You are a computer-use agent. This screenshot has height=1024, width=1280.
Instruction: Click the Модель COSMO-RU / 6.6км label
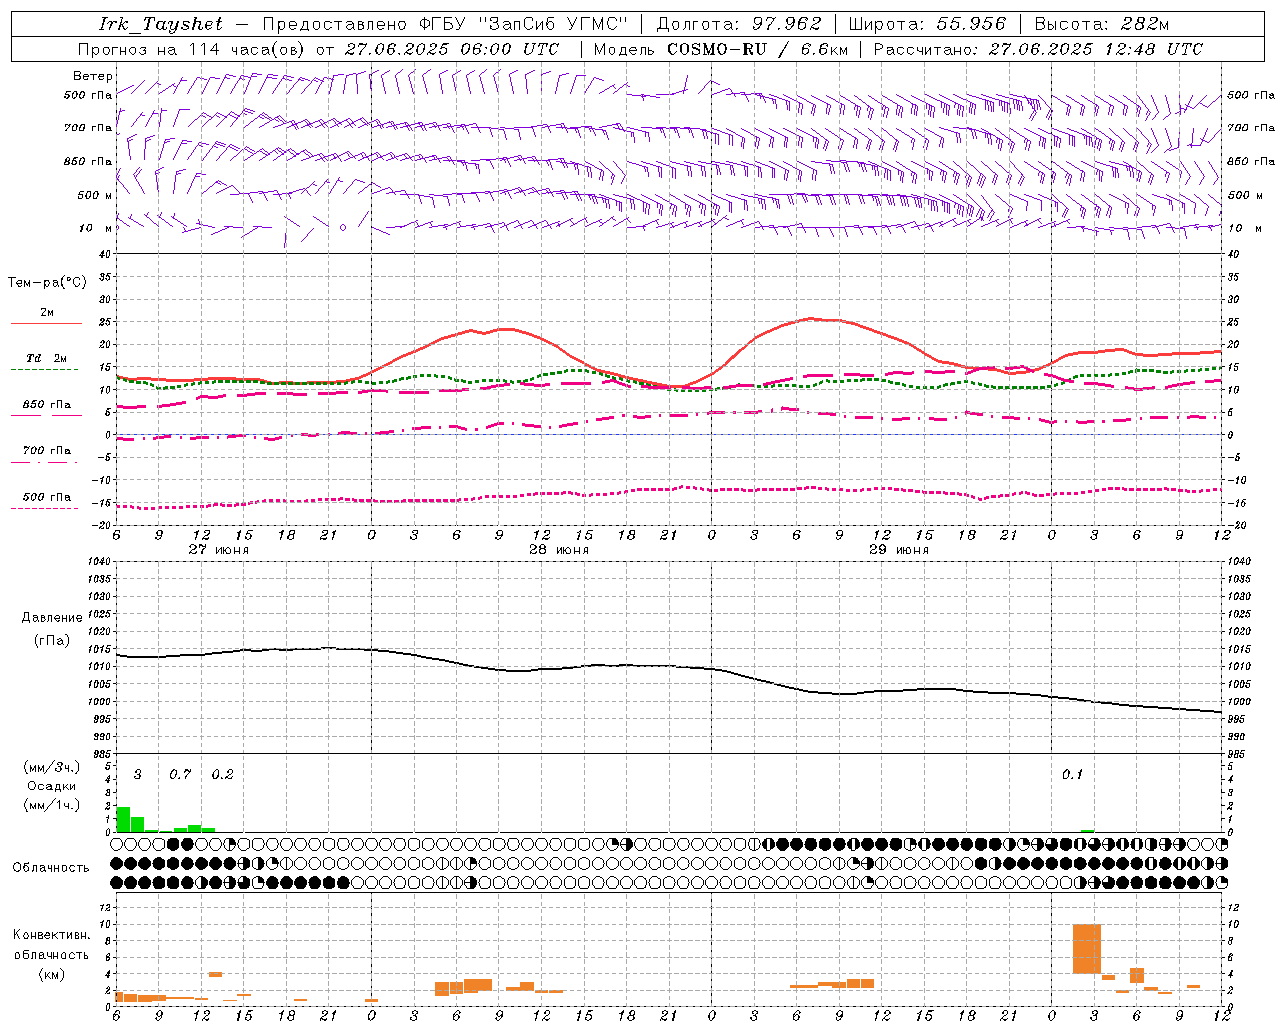click(720, 49)
